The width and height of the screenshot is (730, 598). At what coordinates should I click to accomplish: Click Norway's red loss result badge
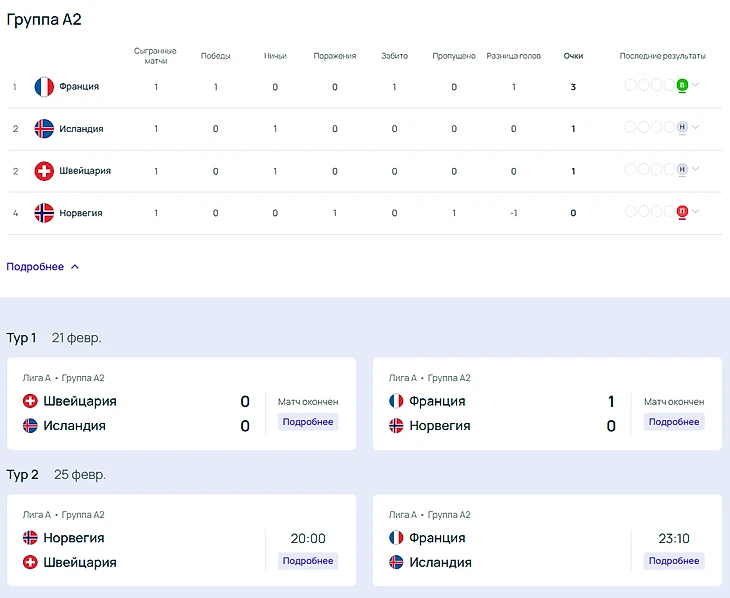click(682, 212)
